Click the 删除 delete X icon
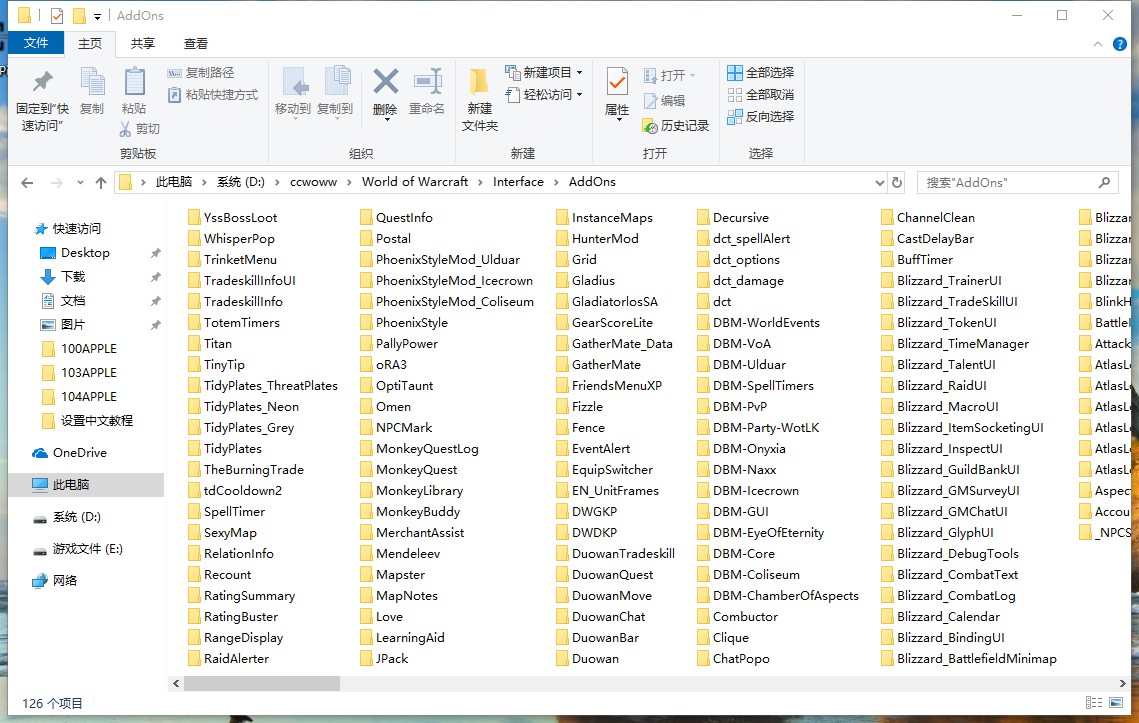1139x723 pixels. point(385,83)
